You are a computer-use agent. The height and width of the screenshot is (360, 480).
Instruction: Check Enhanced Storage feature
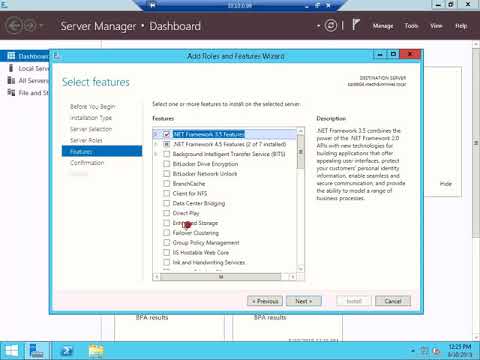pyautogui.click(x=167, y=223)
